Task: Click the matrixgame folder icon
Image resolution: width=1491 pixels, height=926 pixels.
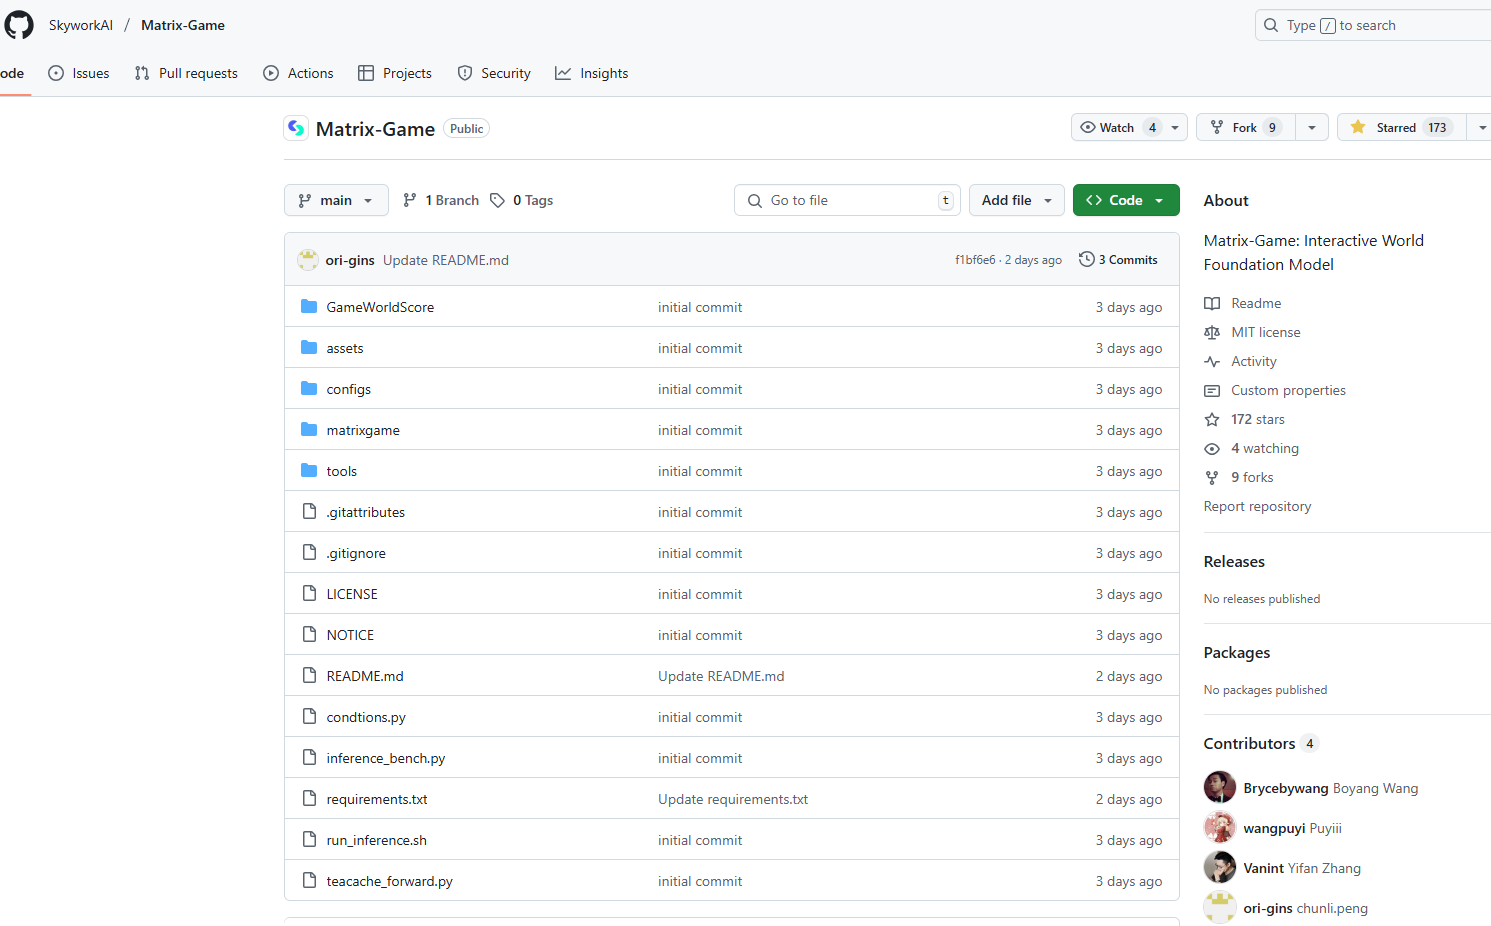Action: [x=309, y=430]
